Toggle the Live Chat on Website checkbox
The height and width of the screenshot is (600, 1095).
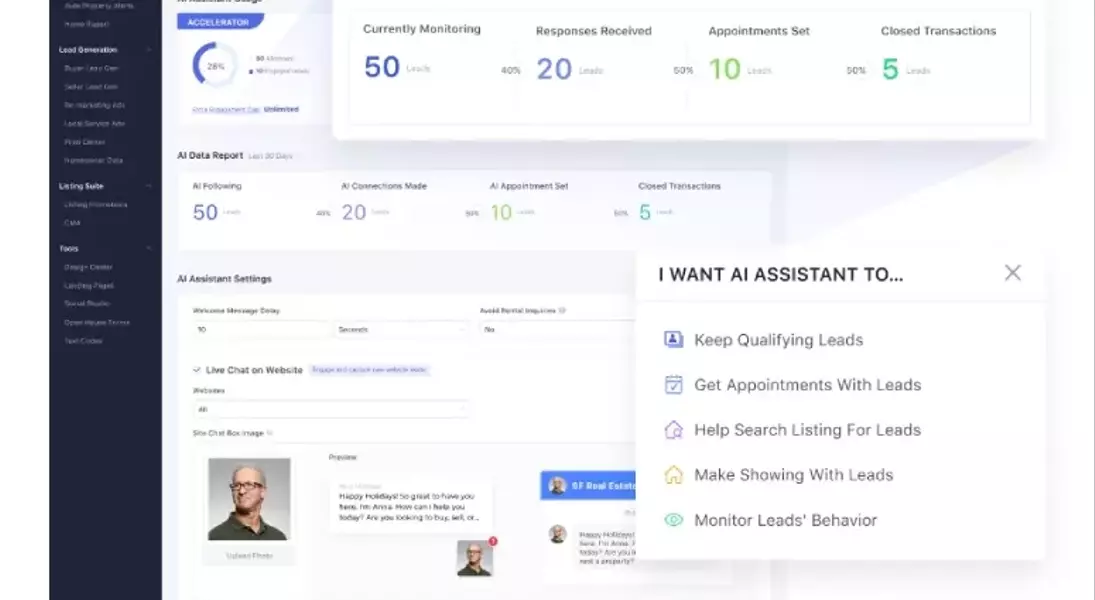point(196,370)
